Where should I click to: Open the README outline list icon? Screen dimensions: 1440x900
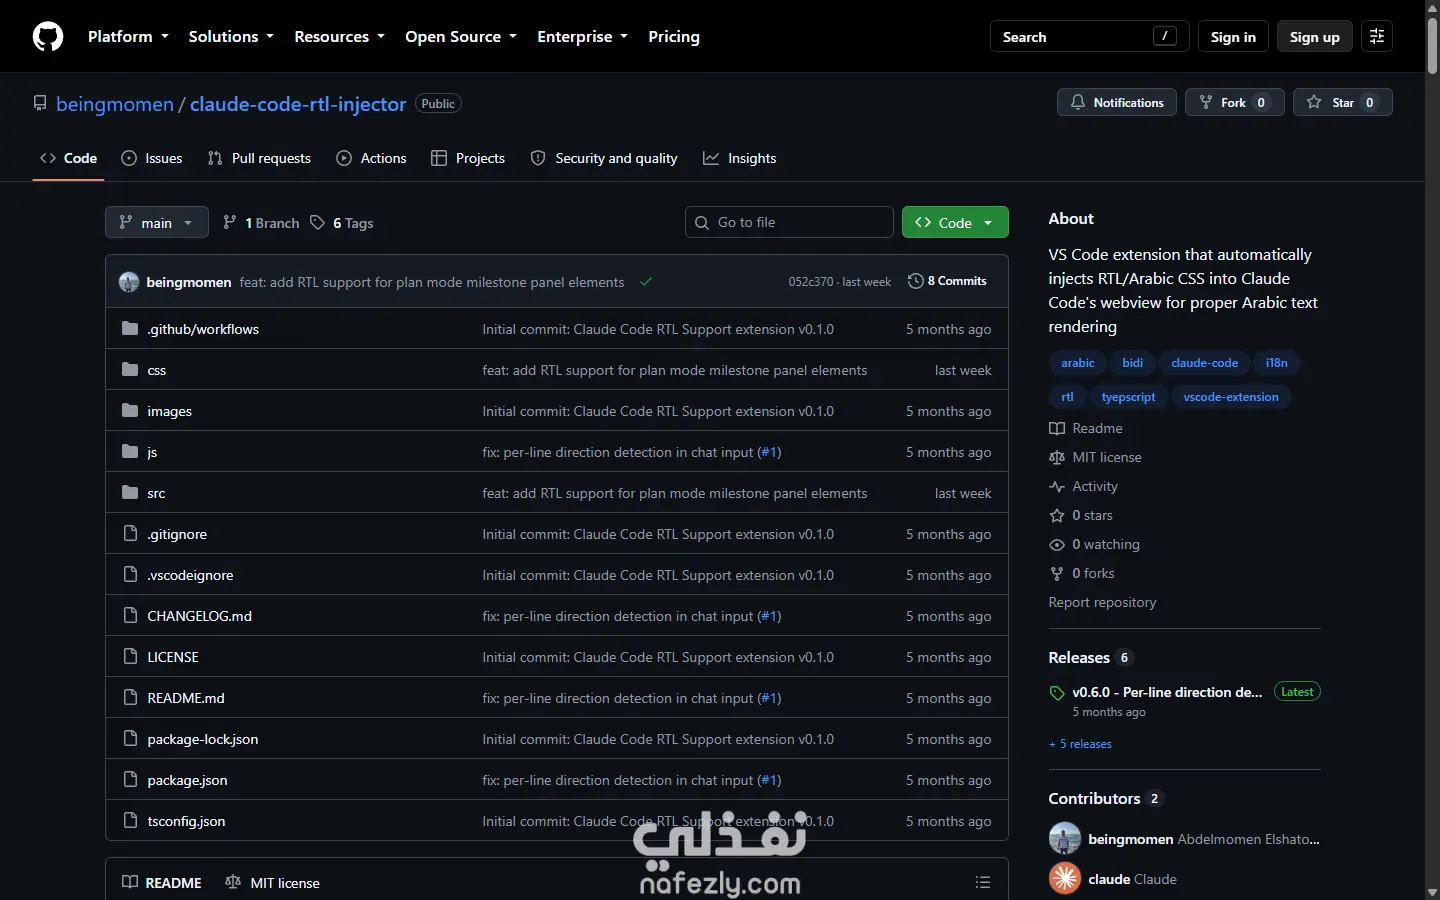[x=983, y=882]
